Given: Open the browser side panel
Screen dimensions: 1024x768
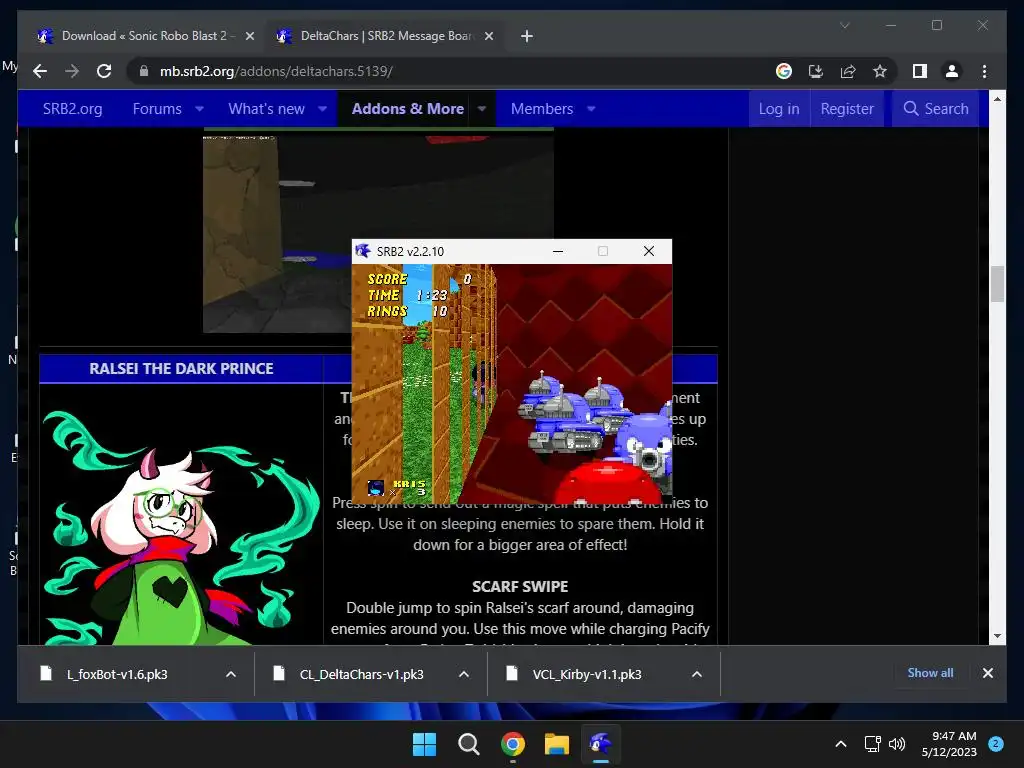Looking at the screenshot, I should pos(920,71).
